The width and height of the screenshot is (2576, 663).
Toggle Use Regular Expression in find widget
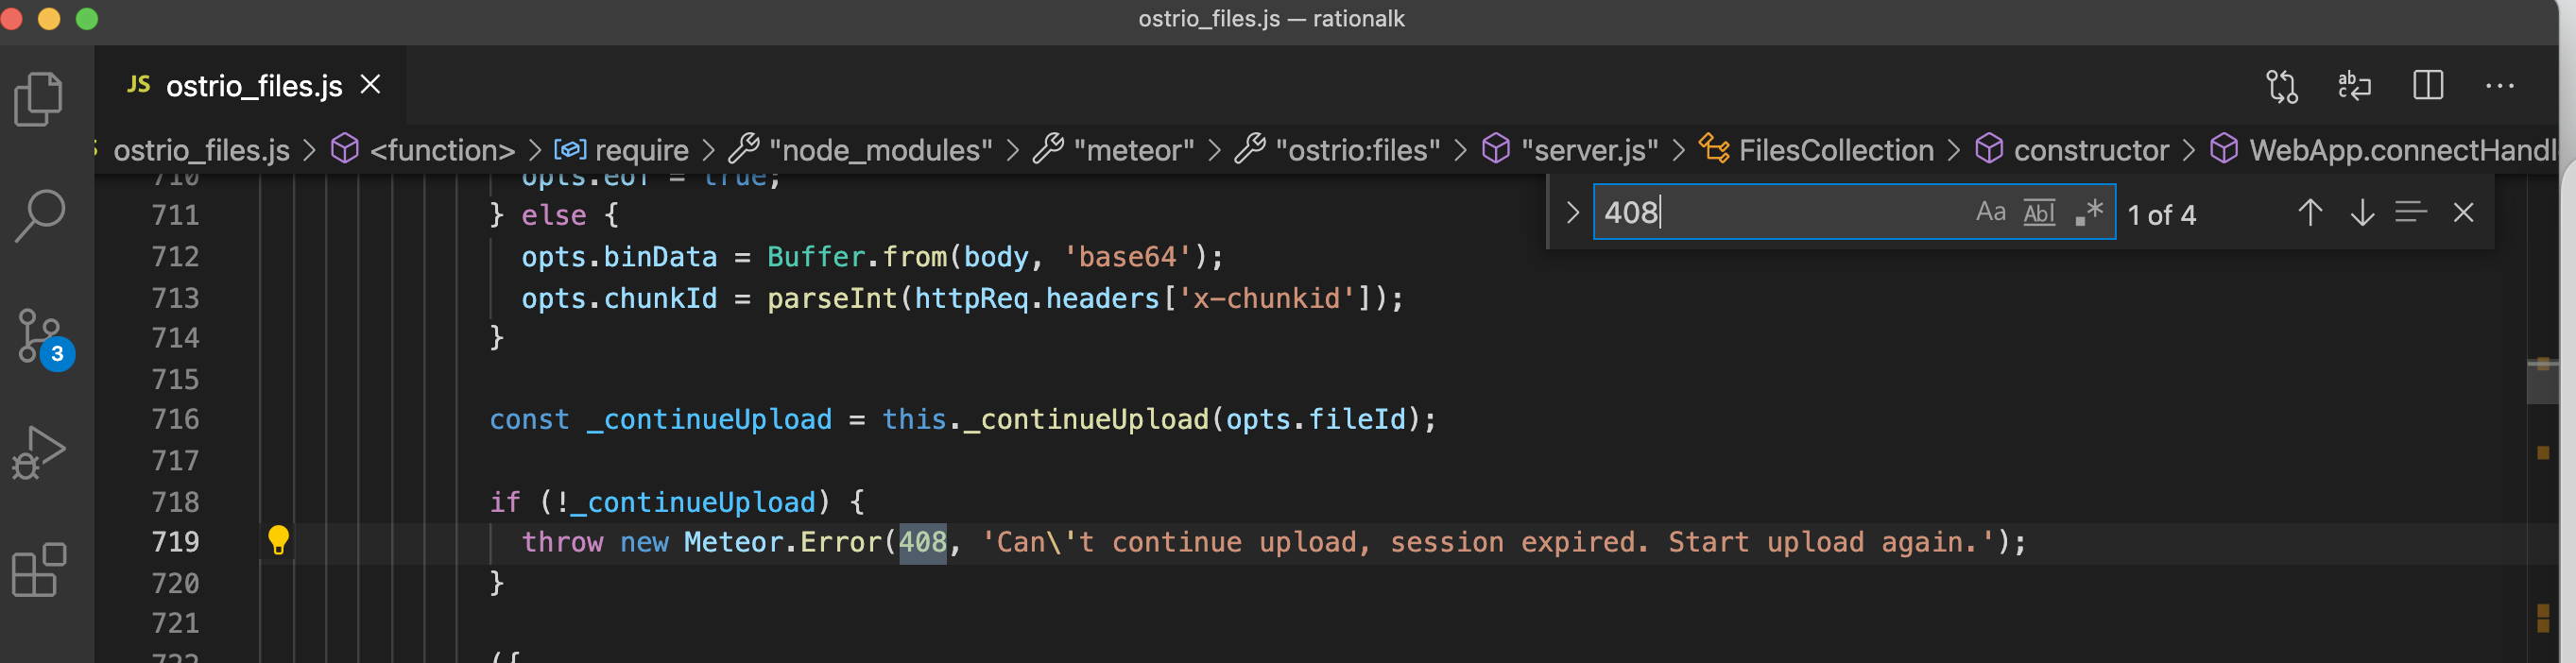click(x=2089, y=212)
